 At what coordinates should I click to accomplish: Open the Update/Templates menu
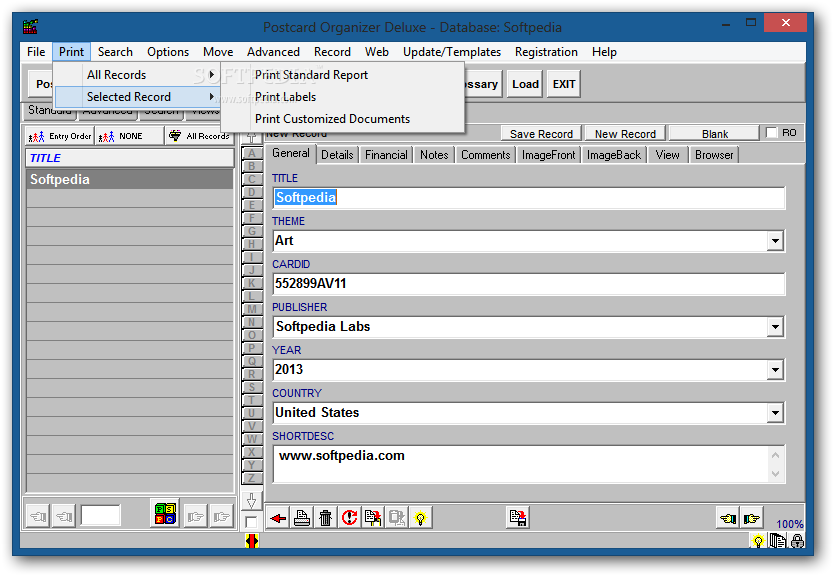tap(452, 52)
